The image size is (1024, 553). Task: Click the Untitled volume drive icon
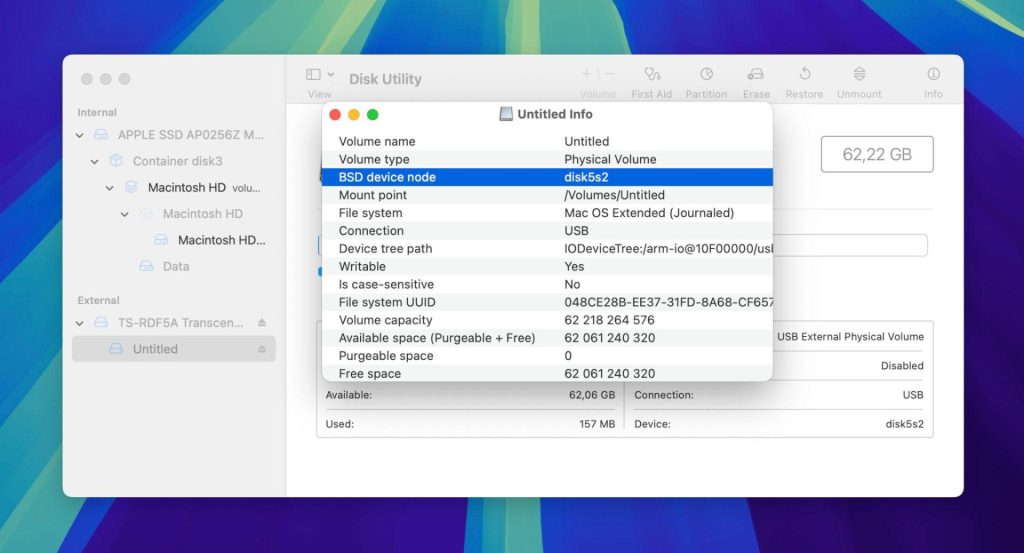pyautogui.click(x=116, y=349)
